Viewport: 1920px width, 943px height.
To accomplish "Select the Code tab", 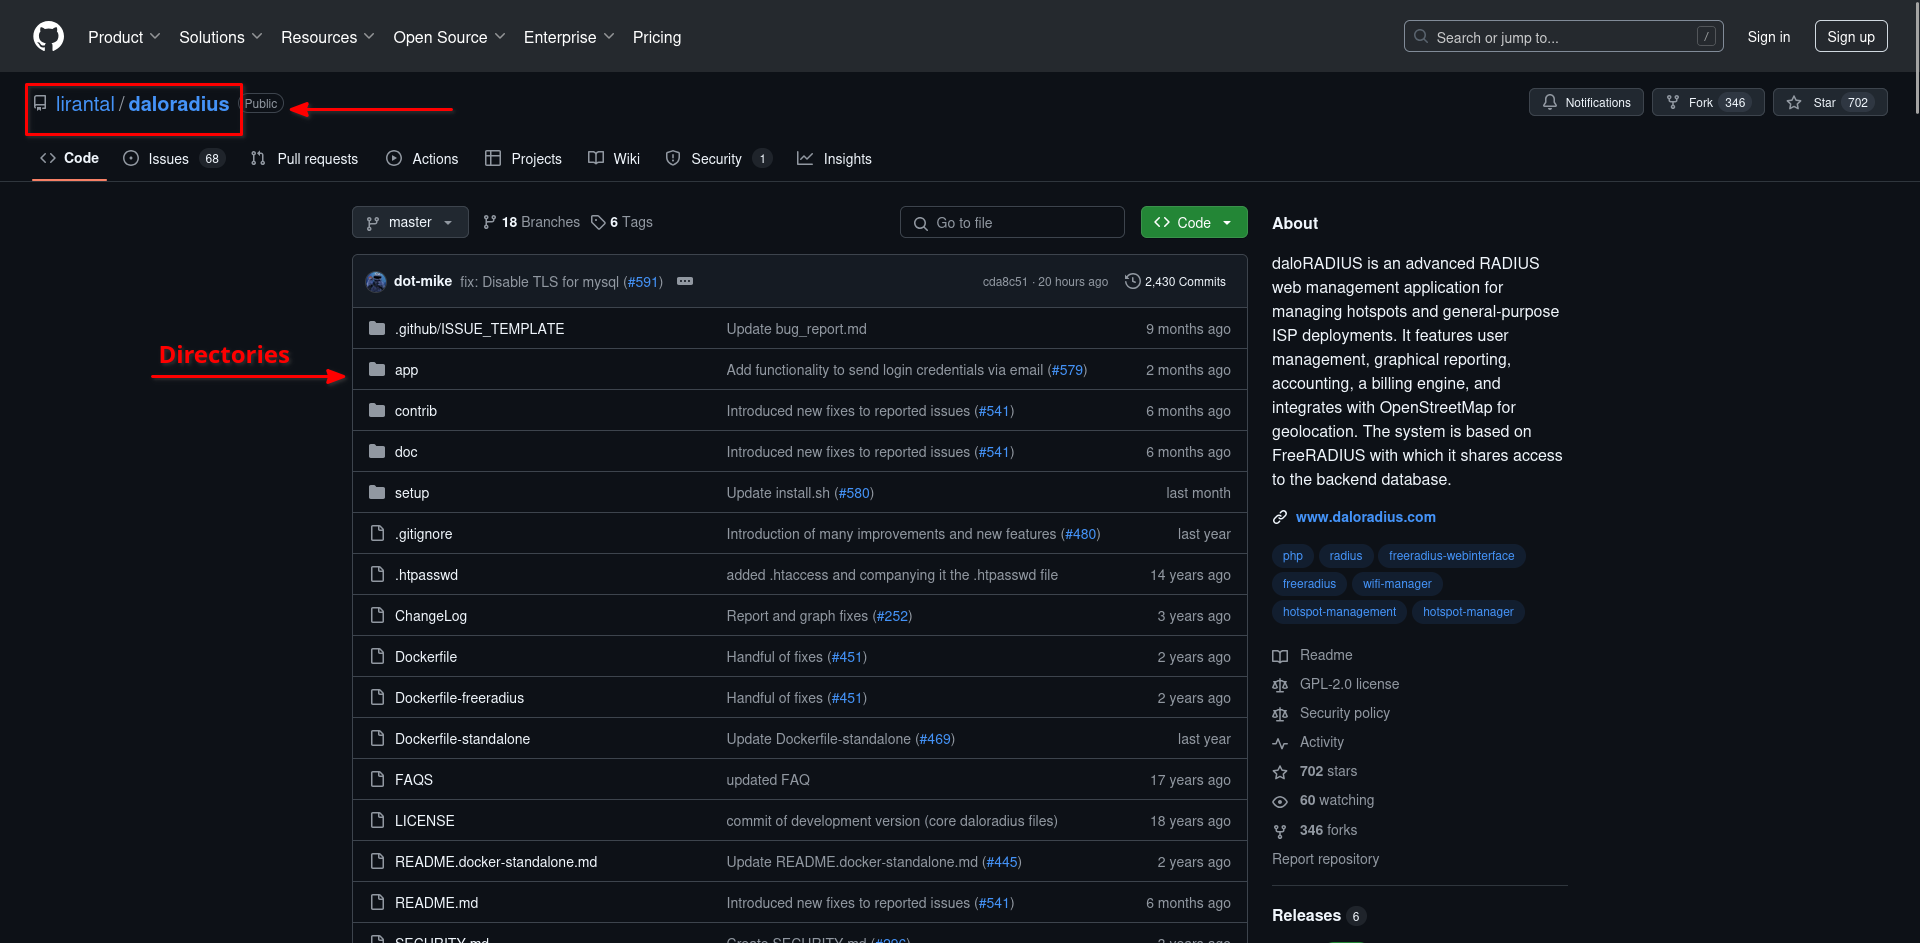I will coord(69,158).
